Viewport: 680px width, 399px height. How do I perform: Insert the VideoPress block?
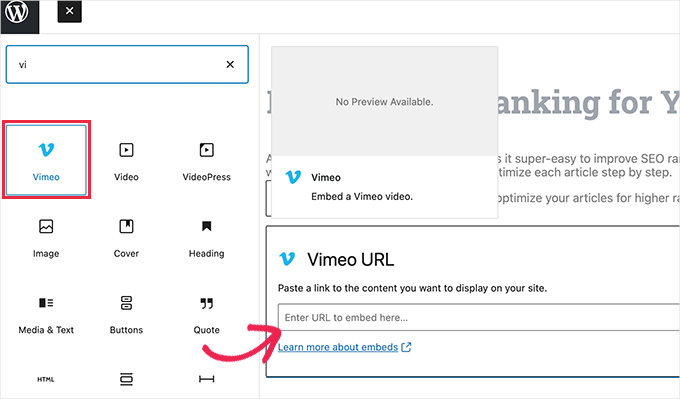(206, 160)
